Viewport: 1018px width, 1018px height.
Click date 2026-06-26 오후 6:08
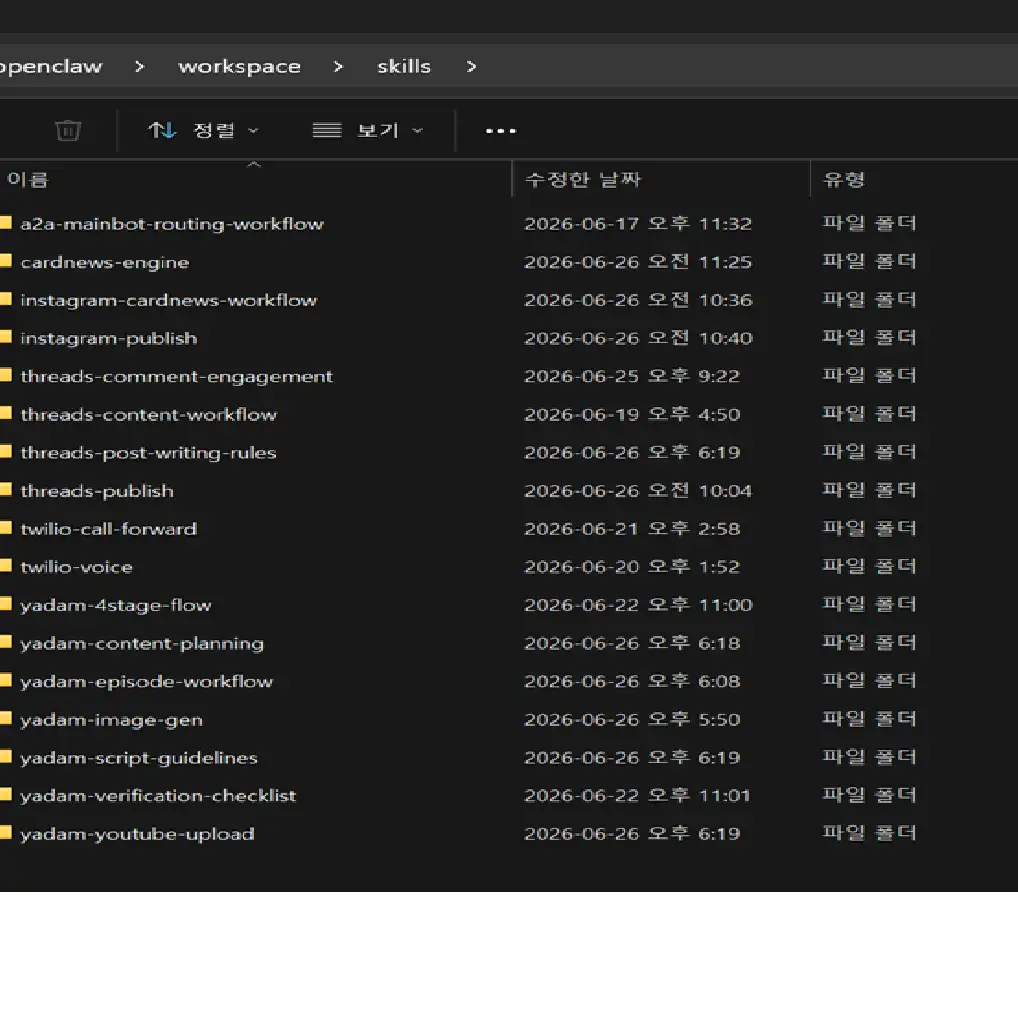coord(632,681)
